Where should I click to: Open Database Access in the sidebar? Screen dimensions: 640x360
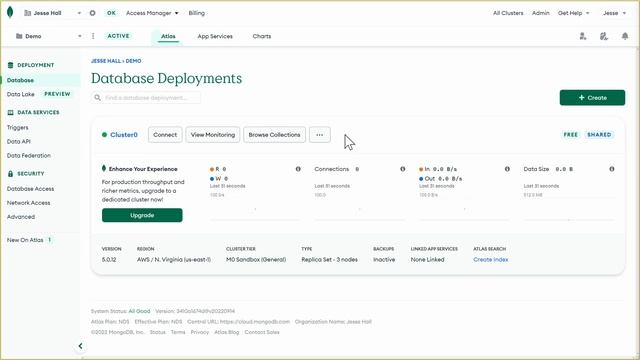tap(30, 189)
